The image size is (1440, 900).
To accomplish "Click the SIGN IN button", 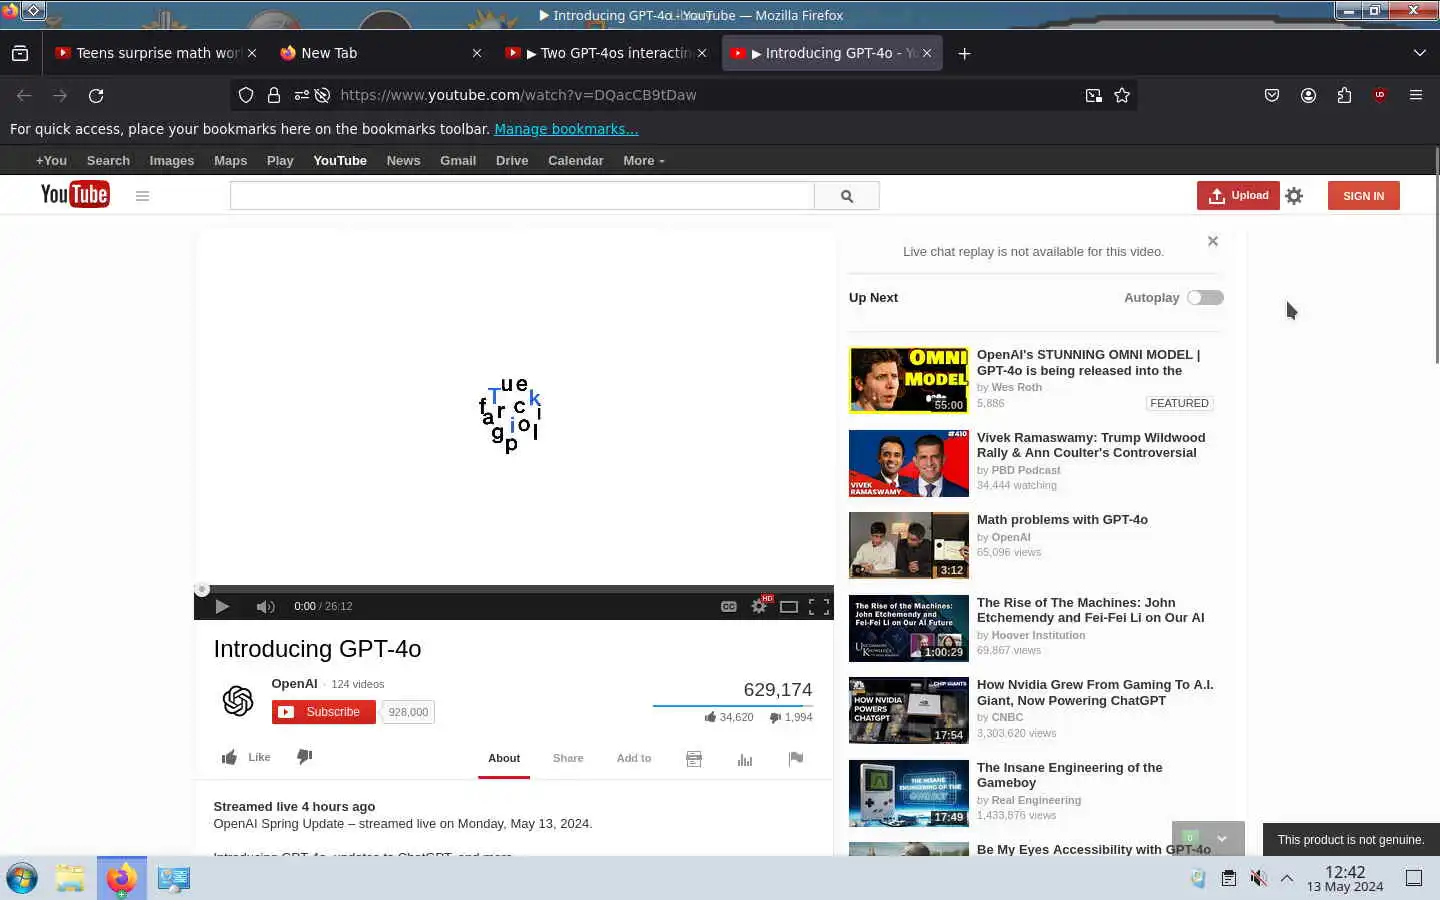I will (1364, 196).
